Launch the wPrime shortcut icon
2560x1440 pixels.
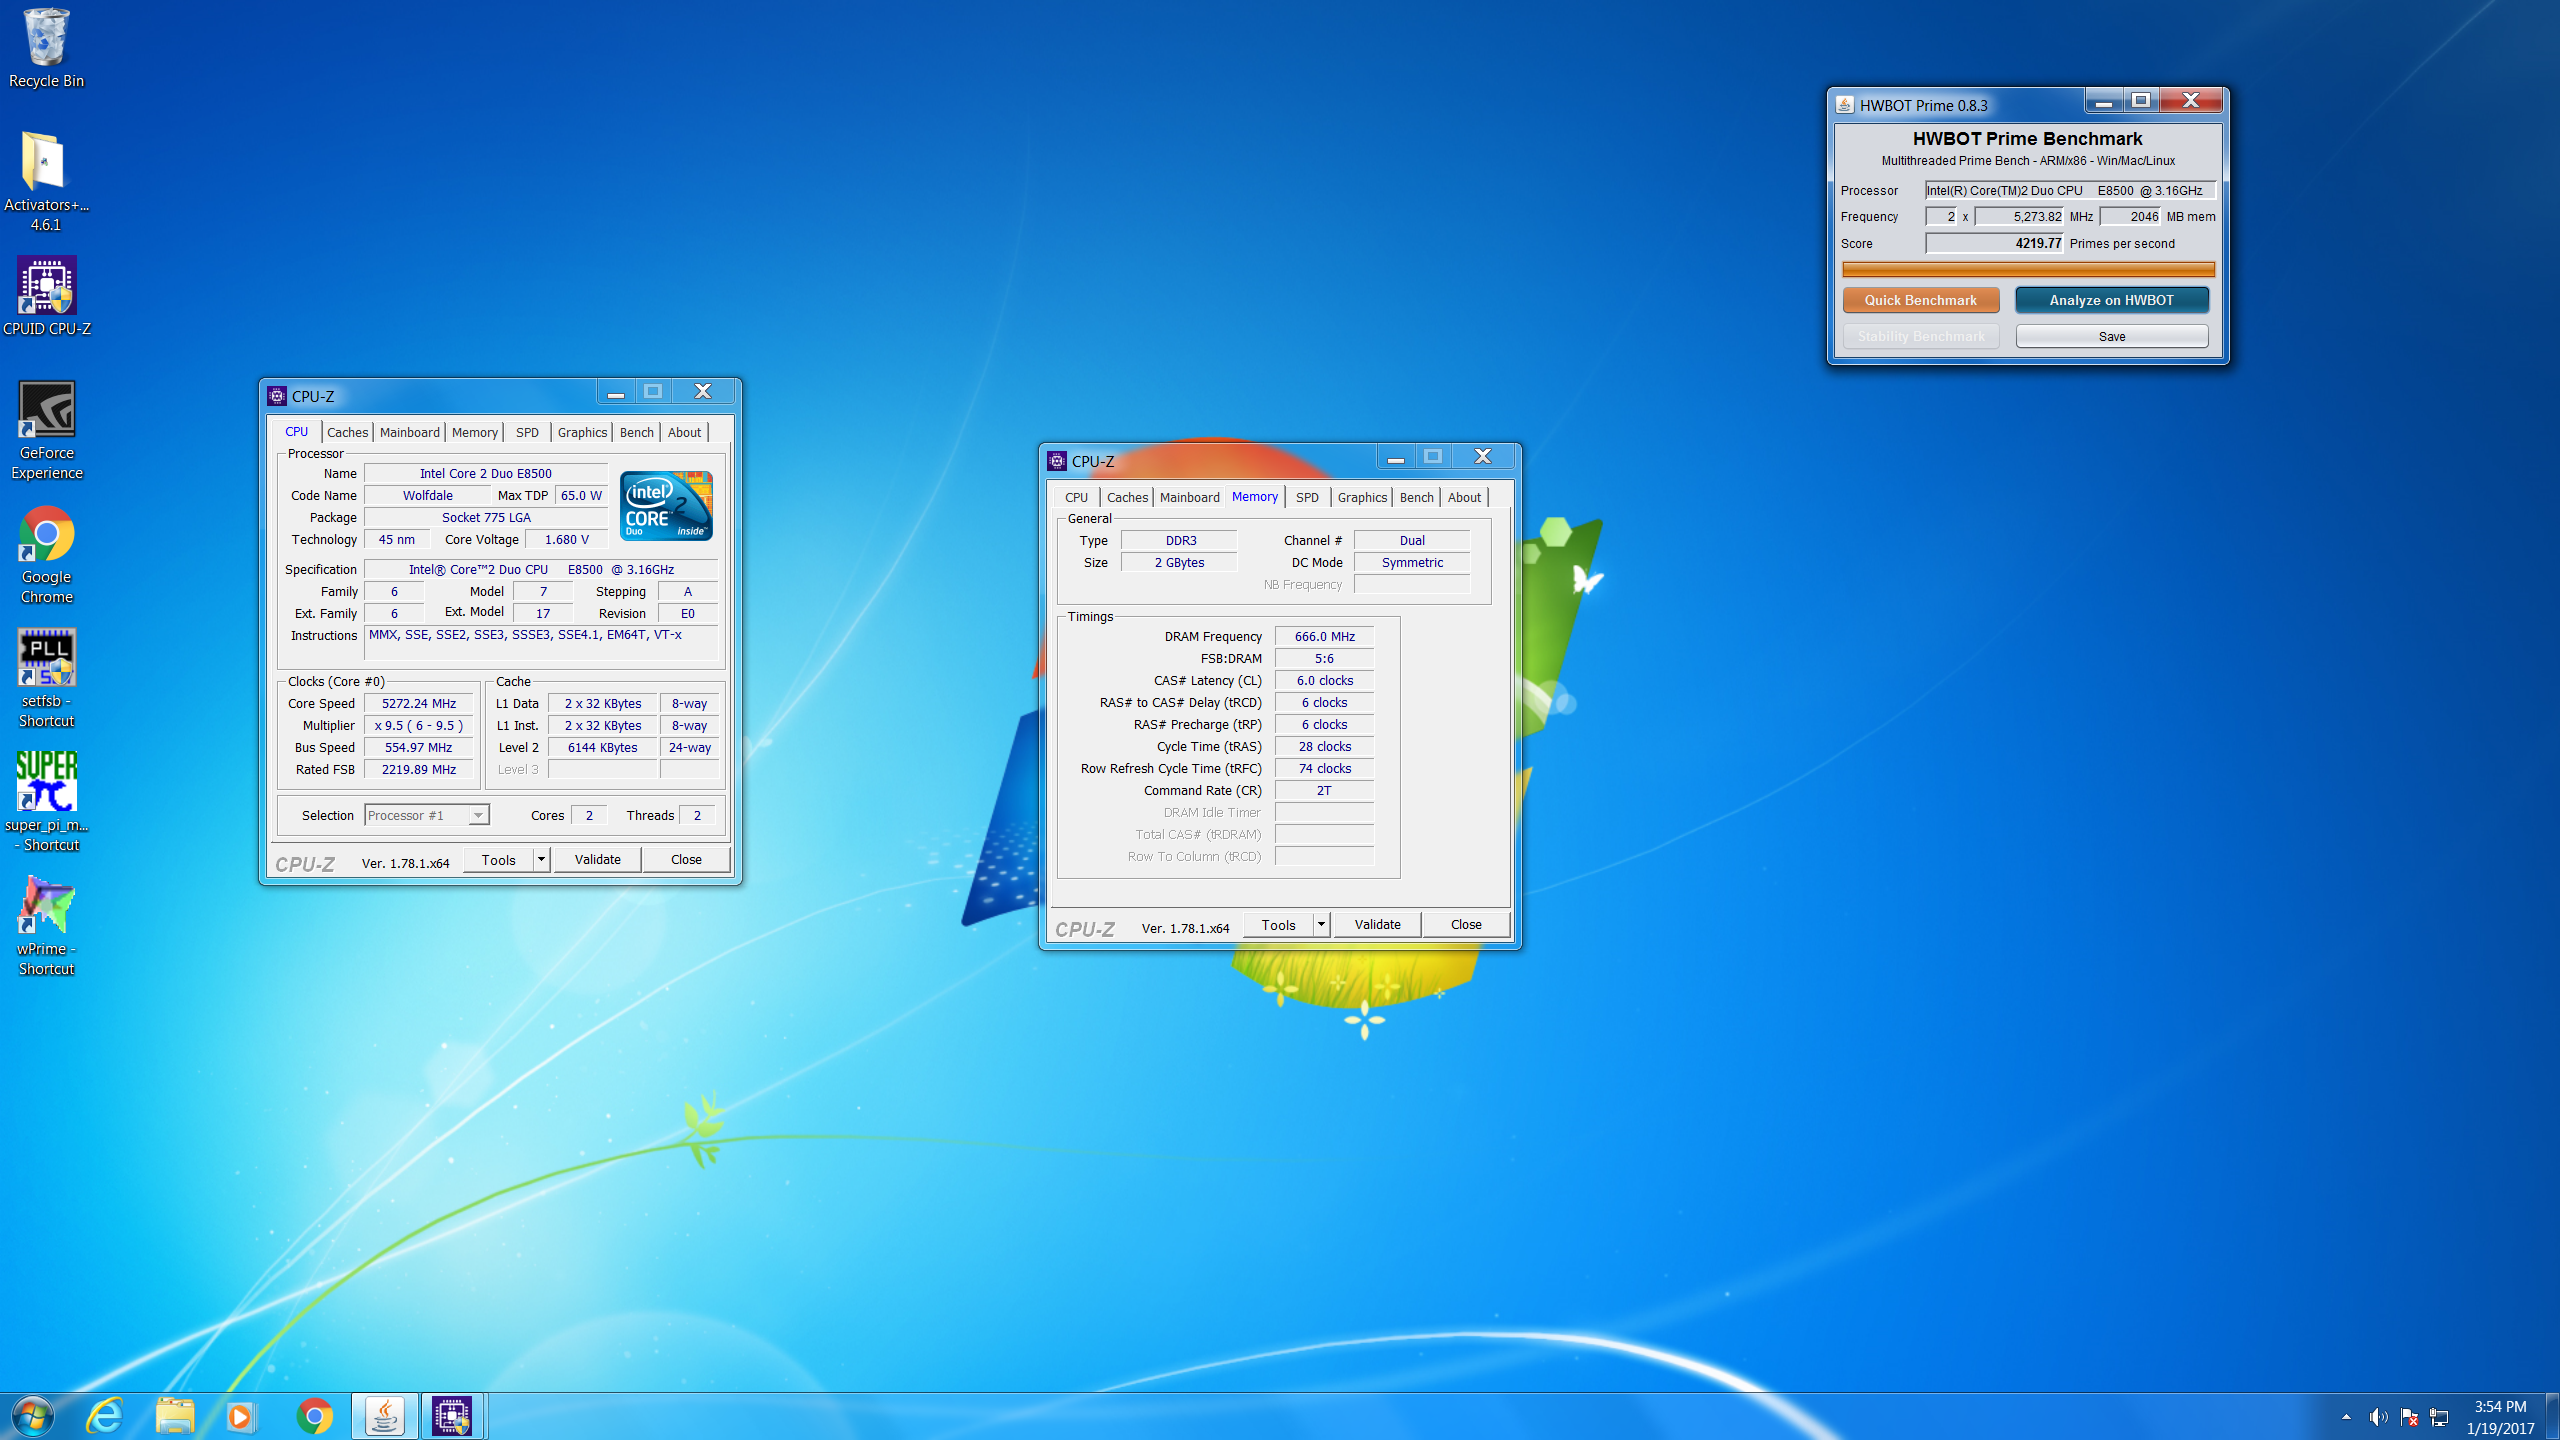tap(46, 926)
